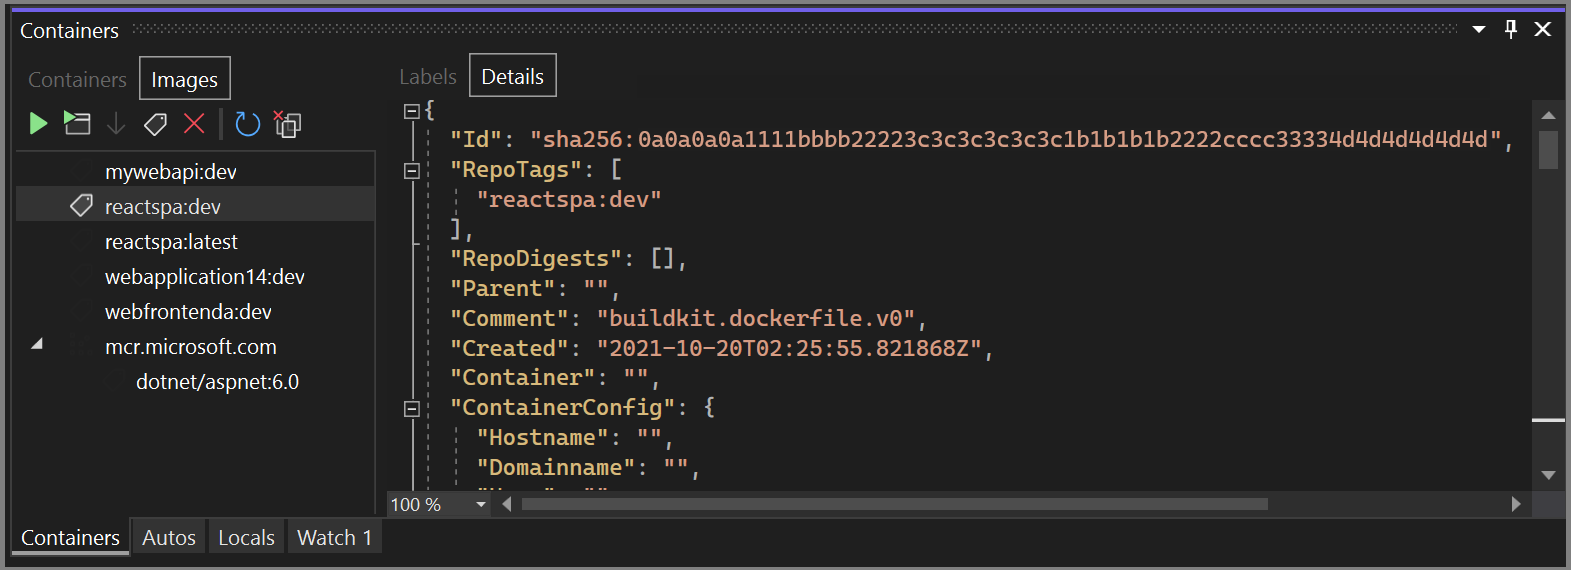Click the "RepoDigests" key
The image size is (1571, 570).
(535, 259)
